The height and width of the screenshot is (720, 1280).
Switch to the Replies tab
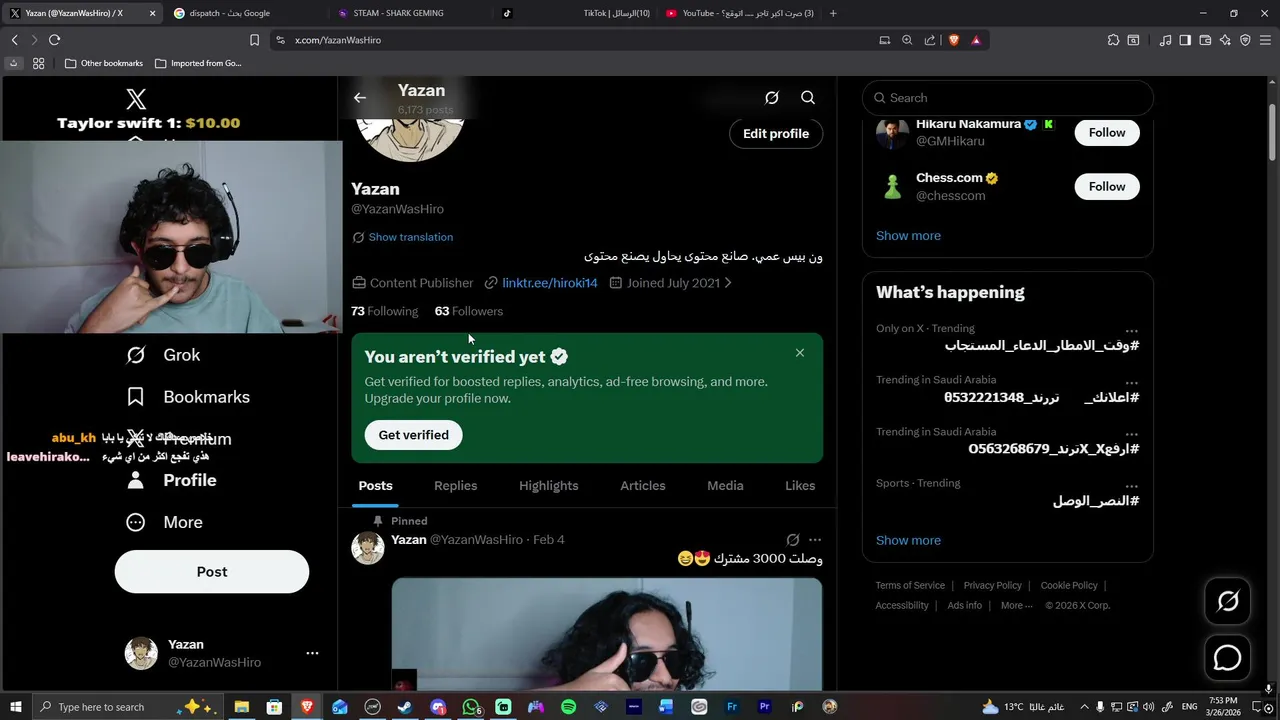coord(455,486)
